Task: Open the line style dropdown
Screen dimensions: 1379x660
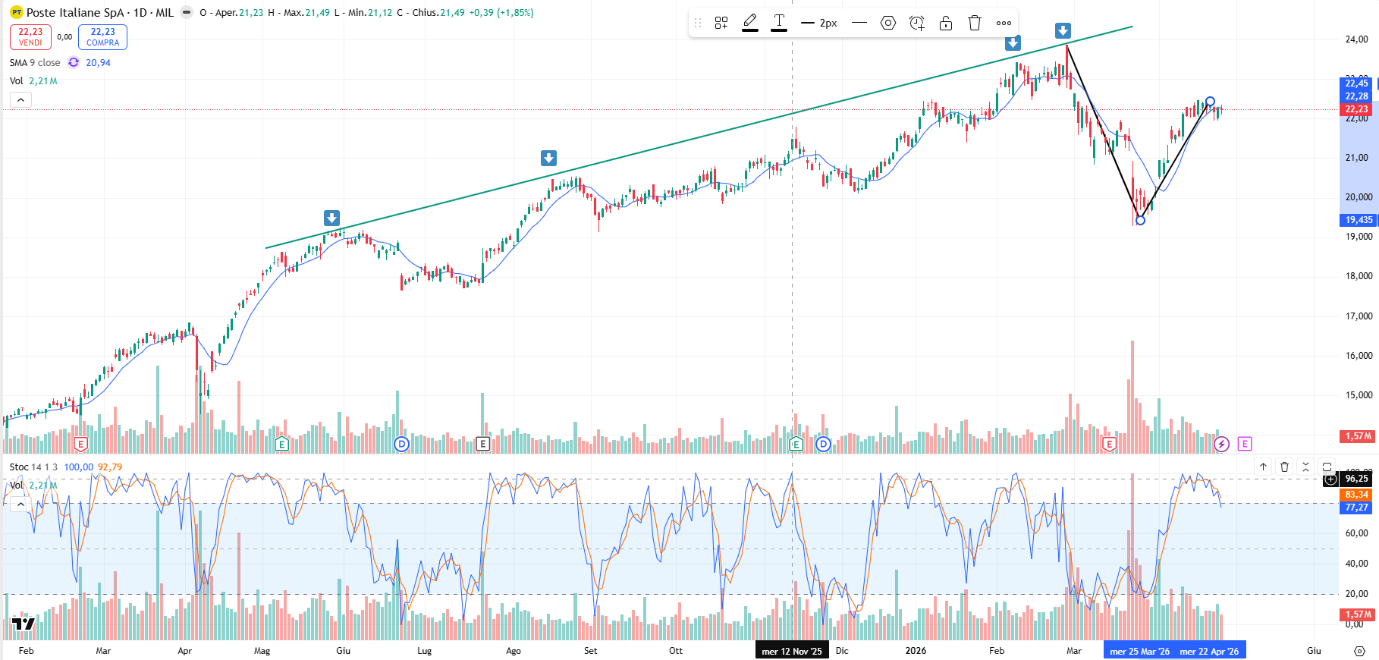Action: click(858, 23)
